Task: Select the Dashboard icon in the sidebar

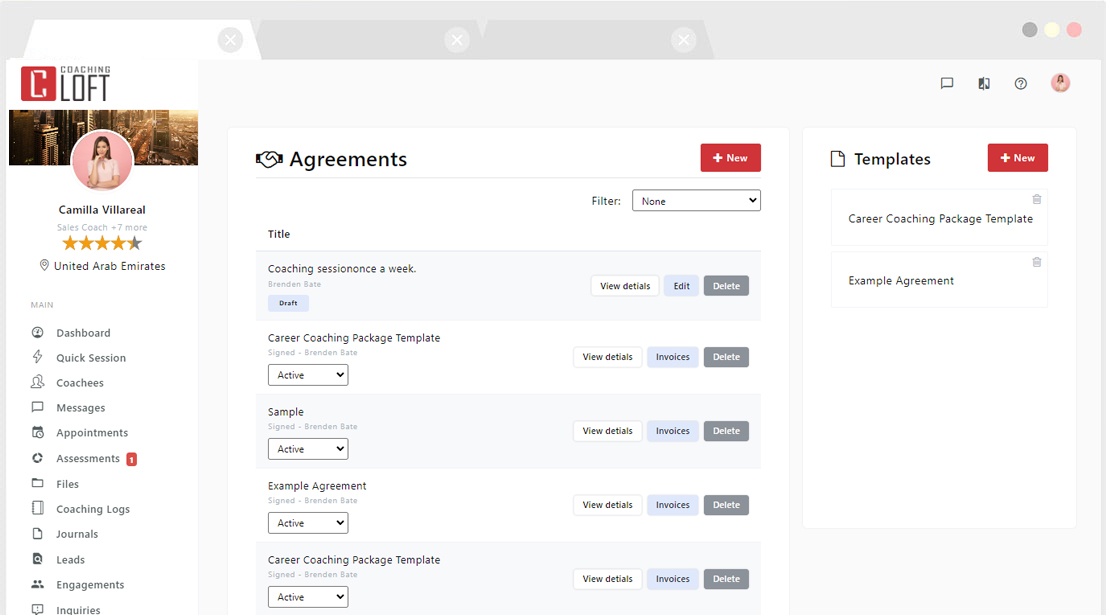Action: [36, 332]
